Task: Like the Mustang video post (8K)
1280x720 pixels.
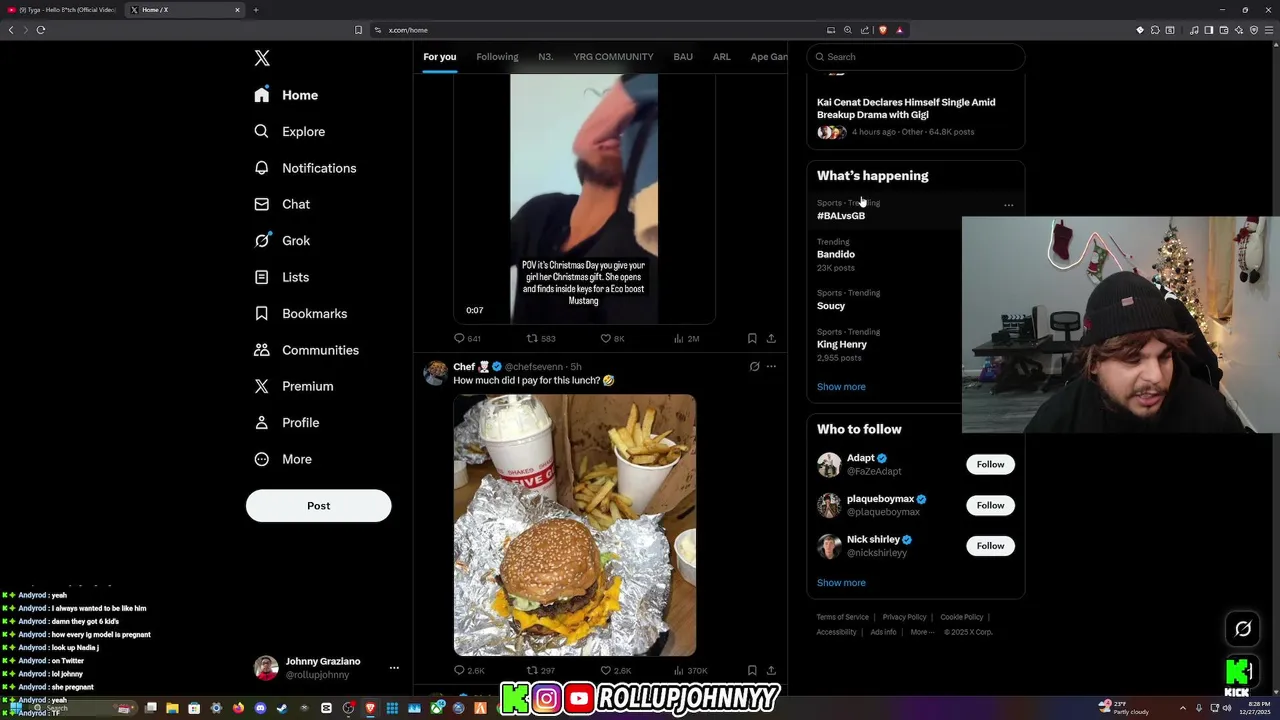Action: click(x=612, y=338)
